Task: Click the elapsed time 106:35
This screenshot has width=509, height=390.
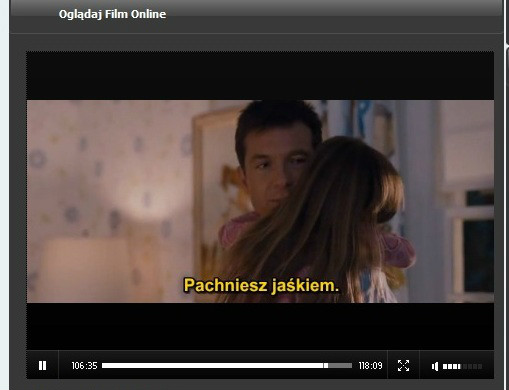Action: click(x=84, y=366)
